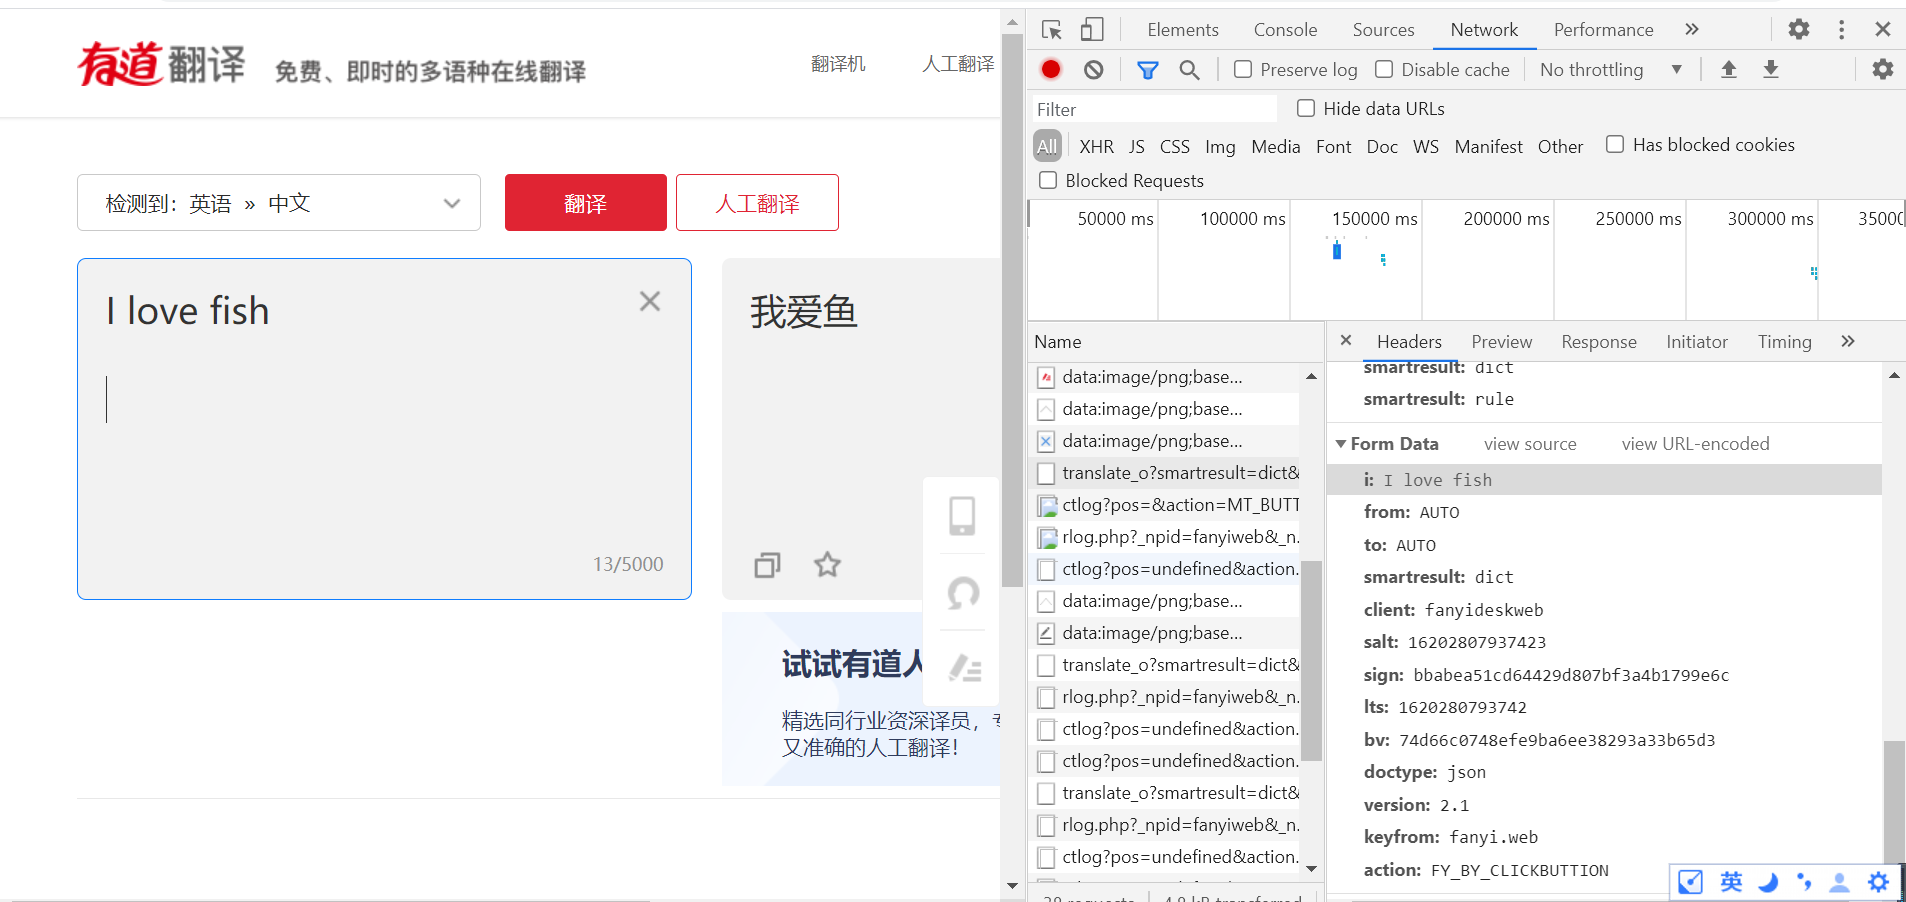Viewport: 1906px width, 902px height.
Task: Collapse the Form Data section
Action: (1341, 443)
